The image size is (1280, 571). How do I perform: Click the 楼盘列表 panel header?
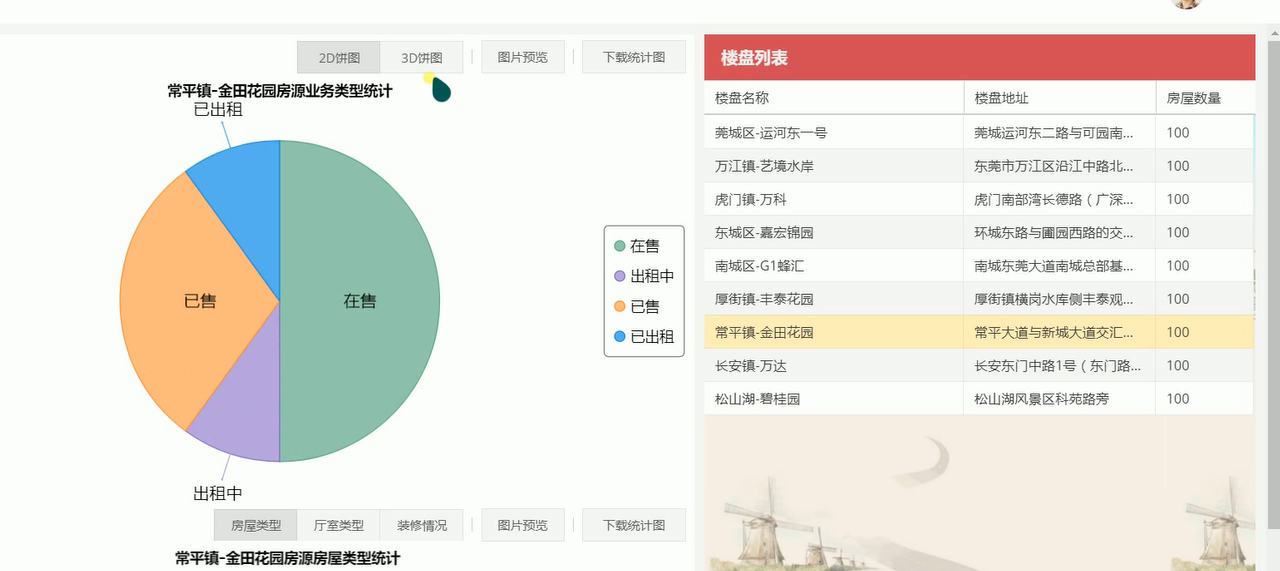[979, 57]
